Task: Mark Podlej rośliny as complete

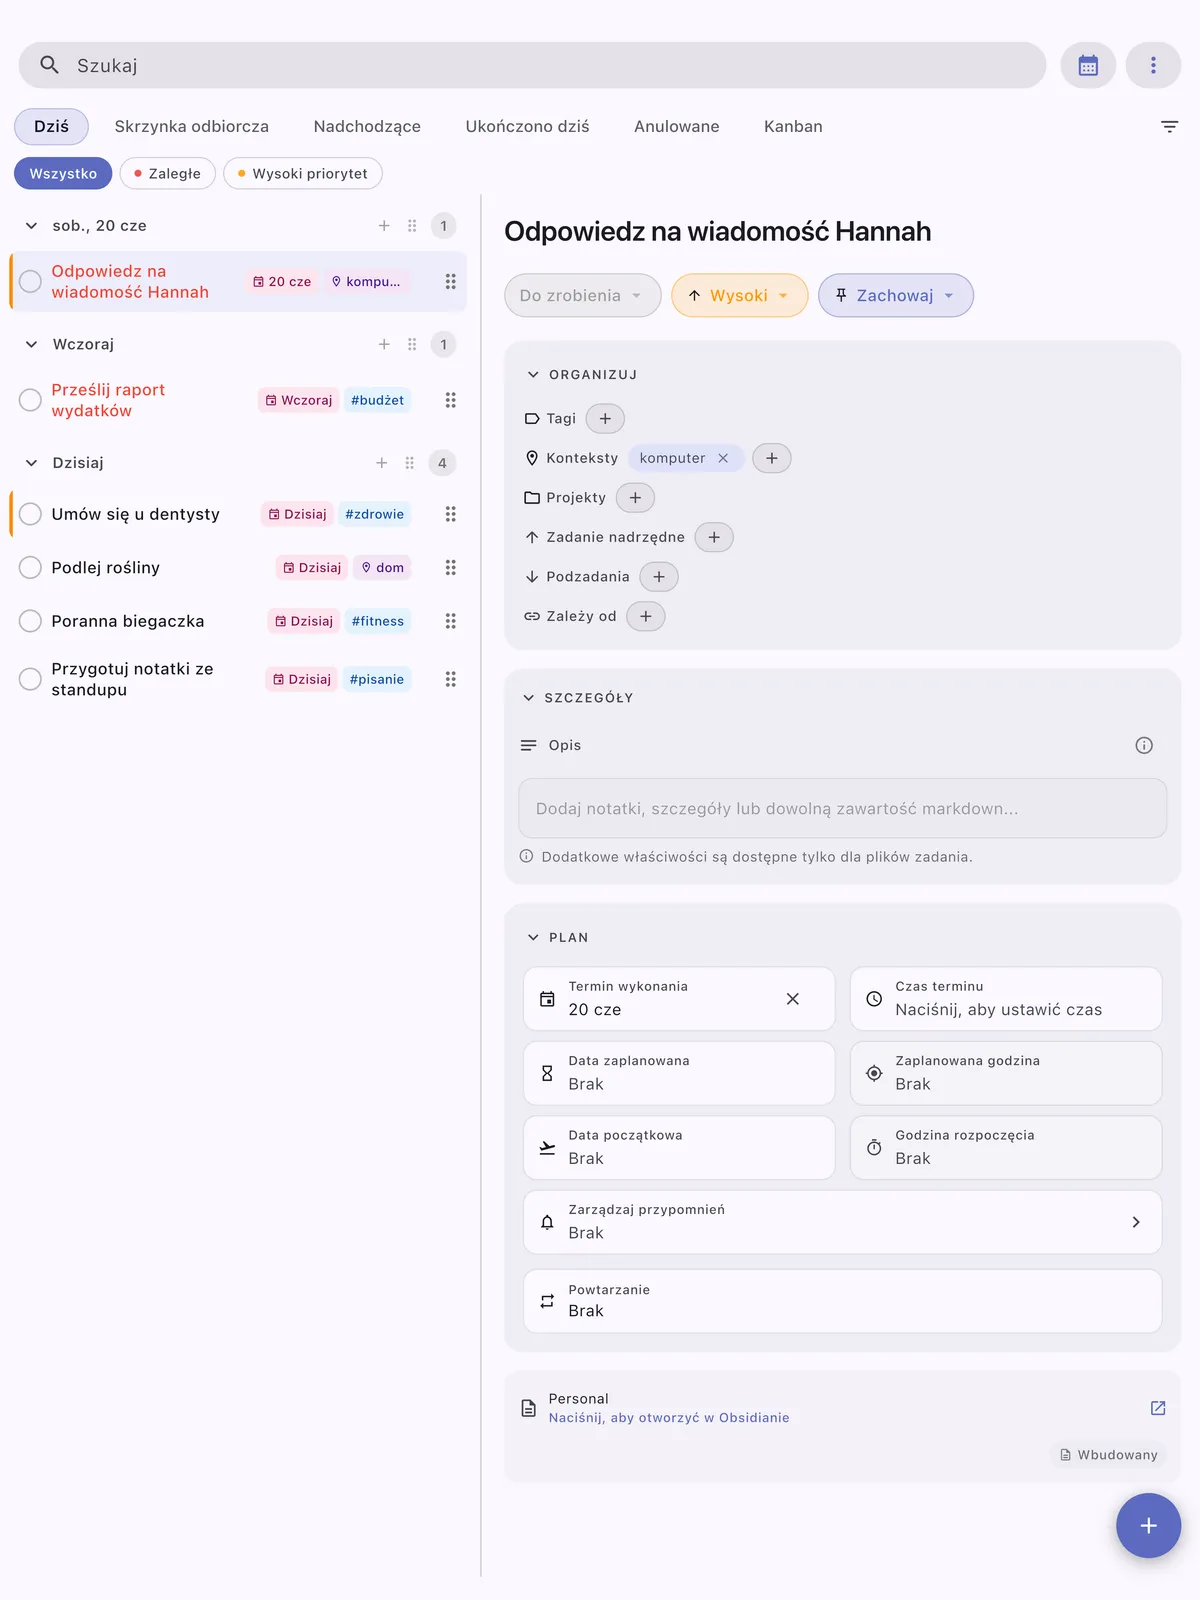Action: (31, 567)
